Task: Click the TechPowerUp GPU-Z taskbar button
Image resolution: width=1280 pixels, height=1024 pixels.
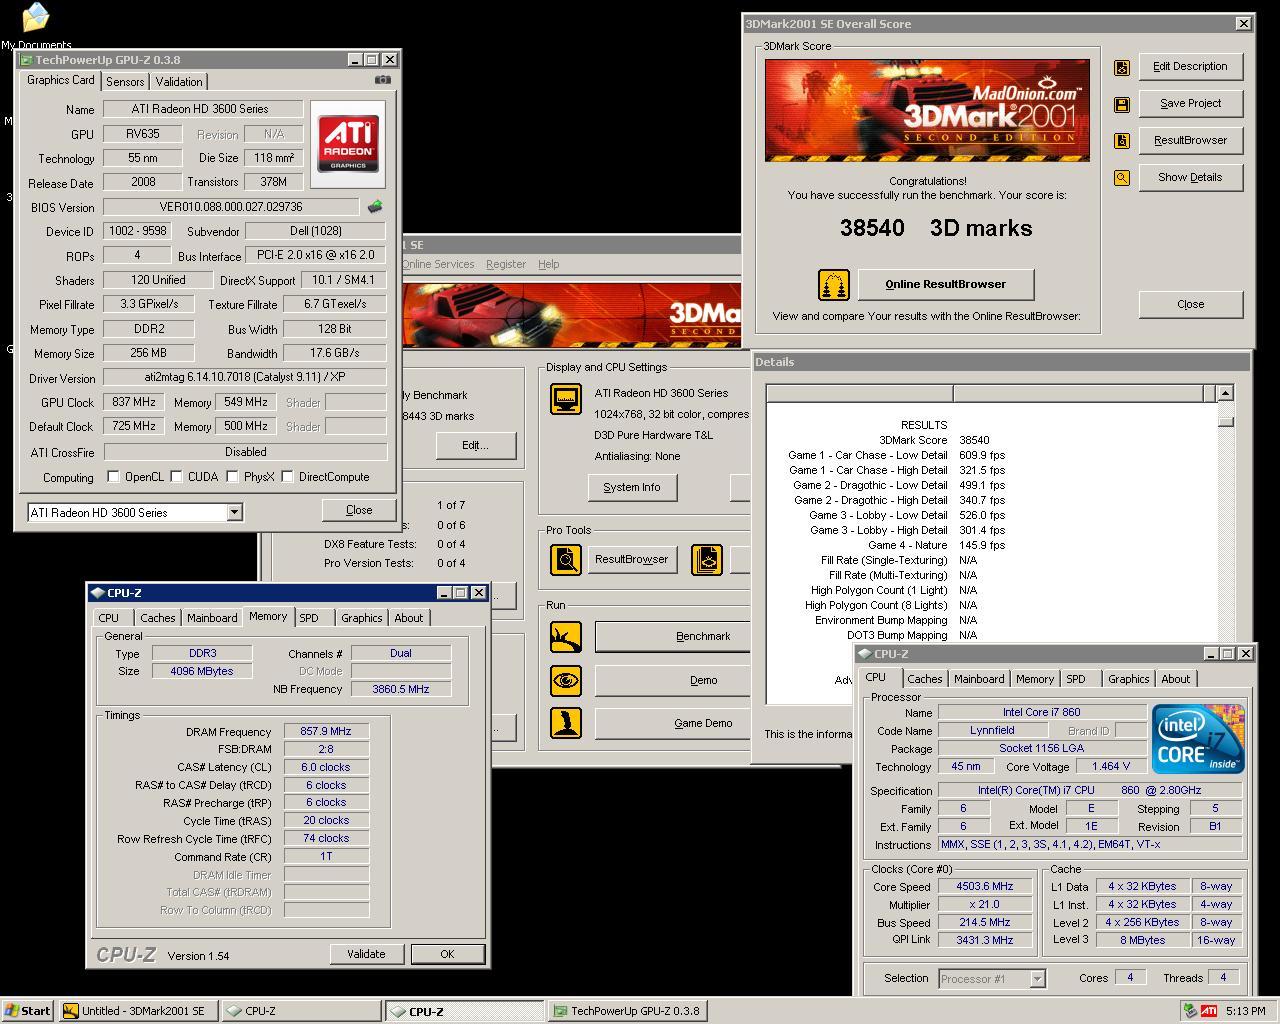Action: 627,1011
